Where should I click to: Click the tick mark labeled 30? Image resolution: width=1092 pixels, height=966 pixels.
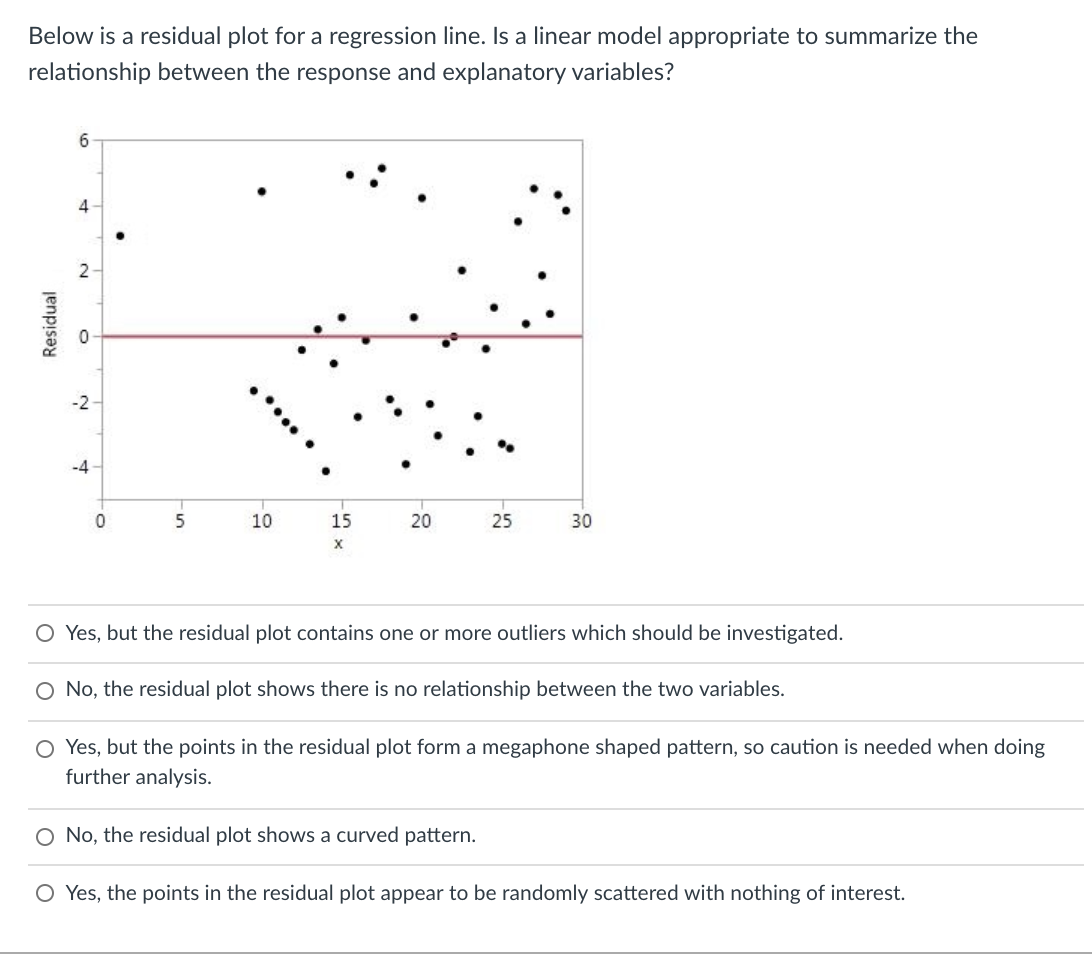tap(581, 521)
